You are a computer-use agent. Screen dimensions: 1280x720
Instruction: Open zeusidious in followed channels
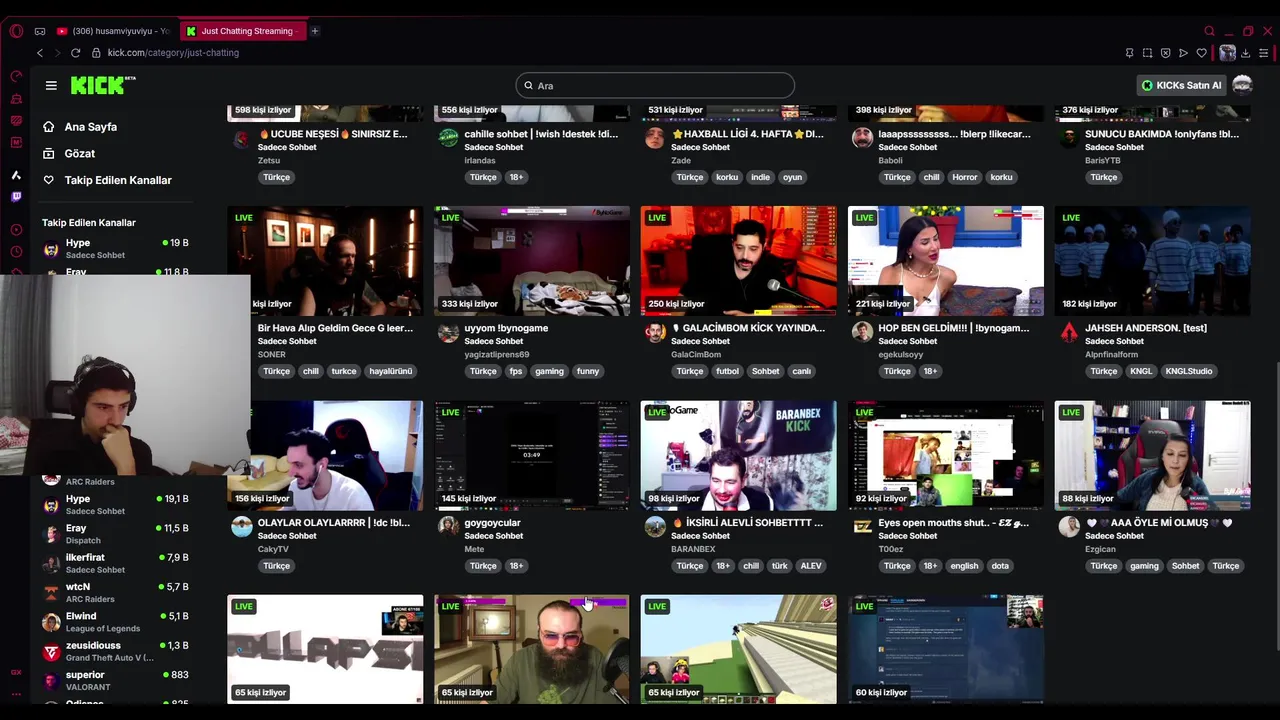coord(115,651)
